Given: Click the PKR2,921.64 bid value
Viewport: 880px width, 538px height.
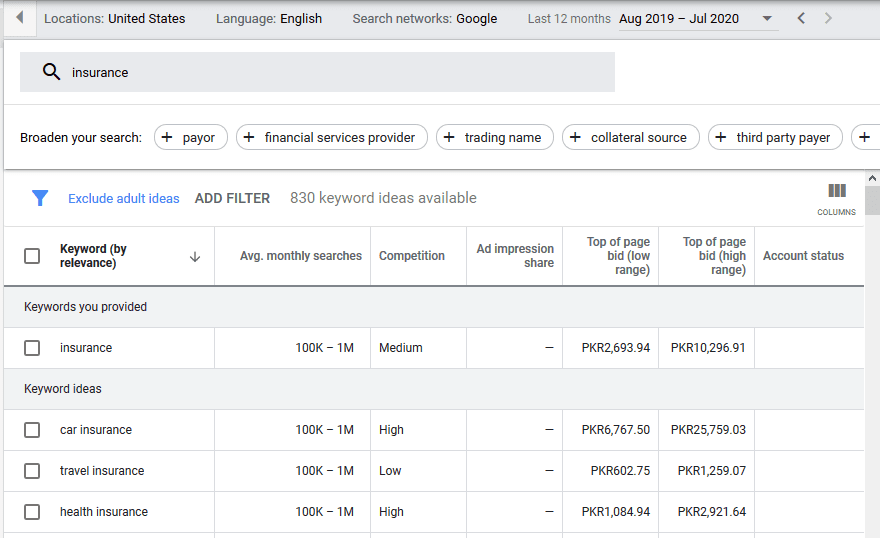Looking at the screenshot, I should [712, 512].
